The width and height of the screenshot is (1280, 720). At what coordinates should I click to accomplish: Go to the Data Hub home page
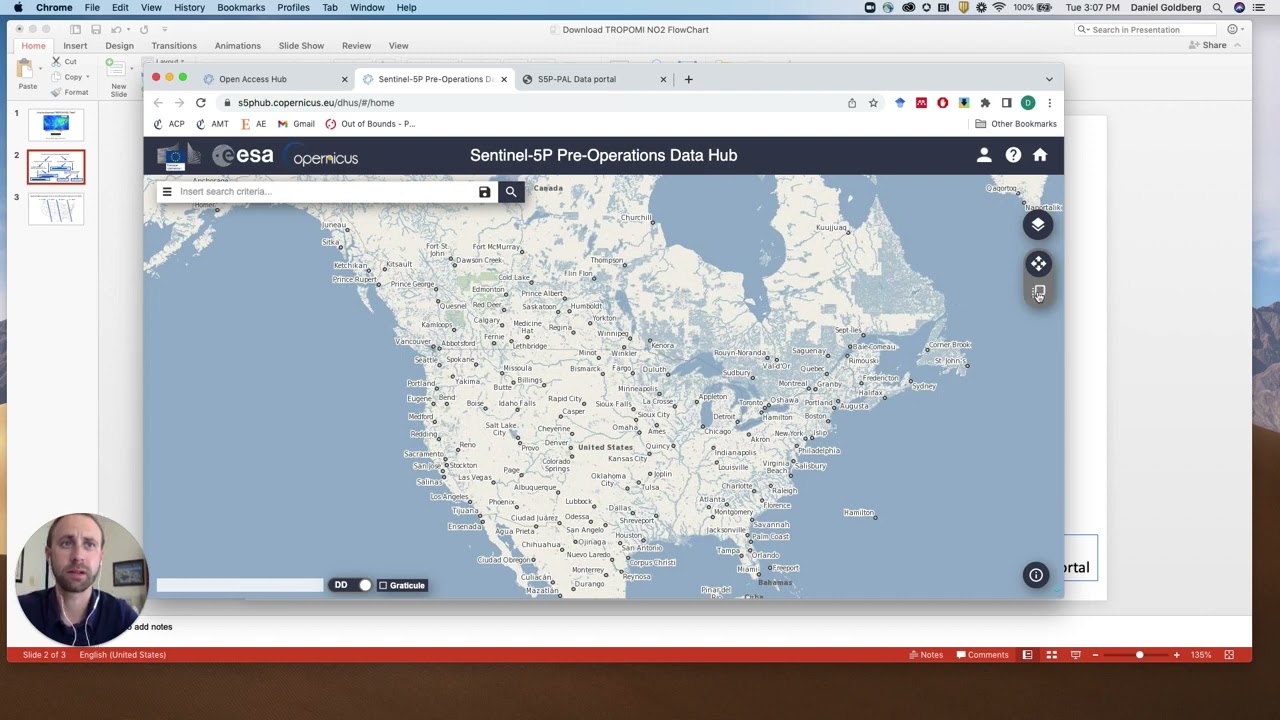pos(1040,155)
